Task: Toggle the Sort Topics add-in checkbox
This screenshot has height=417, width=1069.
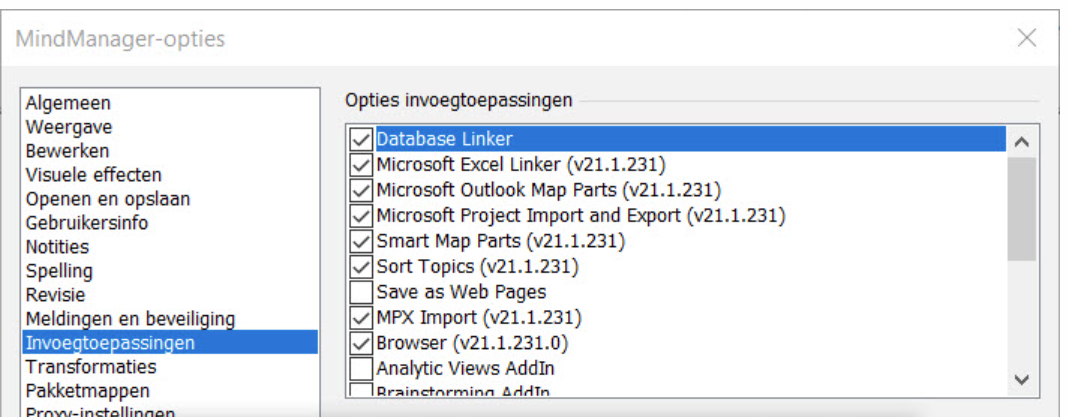Action: click(x=360, y=267)
